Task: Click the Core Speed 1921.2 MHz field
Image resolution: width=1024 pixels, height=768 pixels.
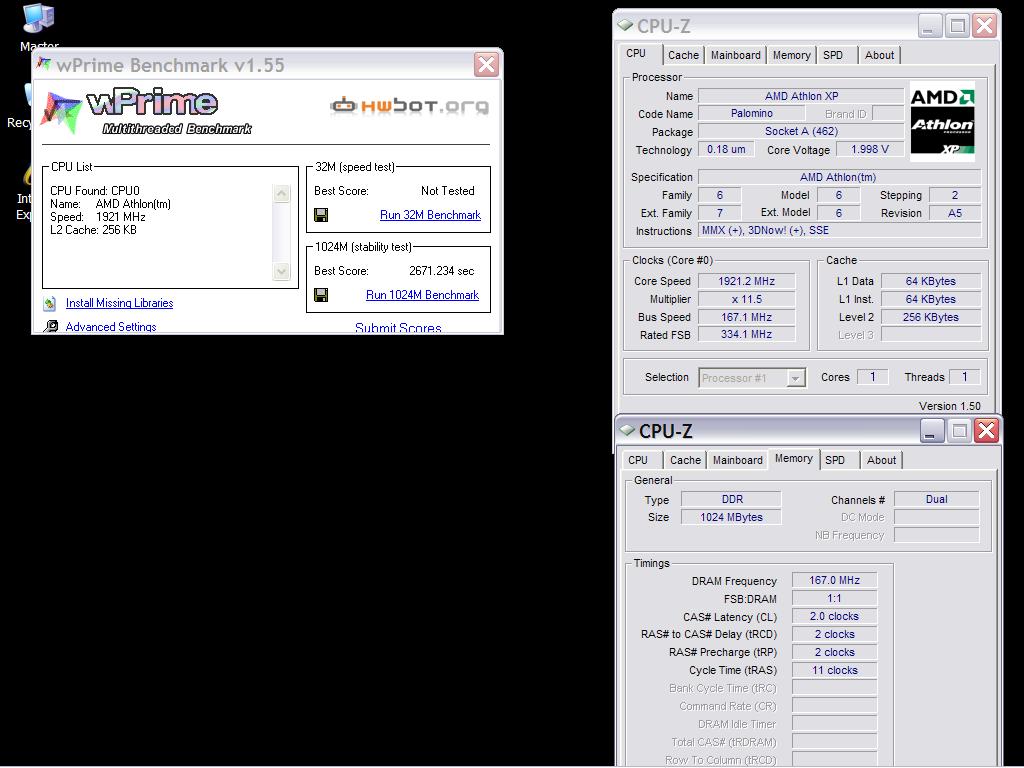Action: pos(746,281)
